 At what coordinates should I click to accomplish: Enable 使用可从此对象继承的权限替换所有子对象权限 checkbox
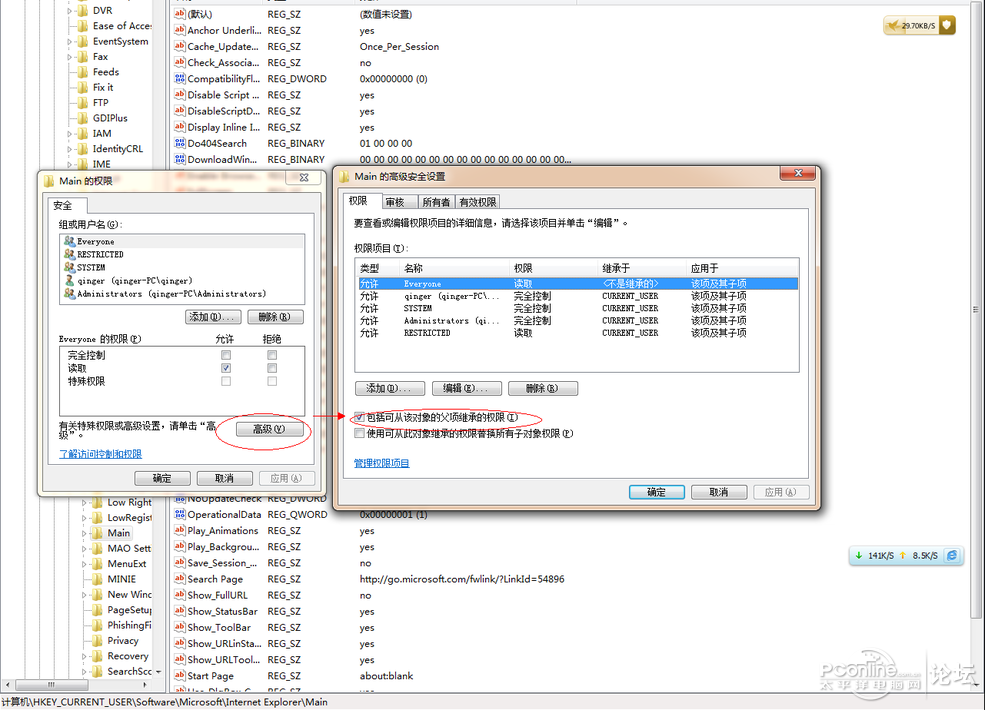[x=360, y=434]
